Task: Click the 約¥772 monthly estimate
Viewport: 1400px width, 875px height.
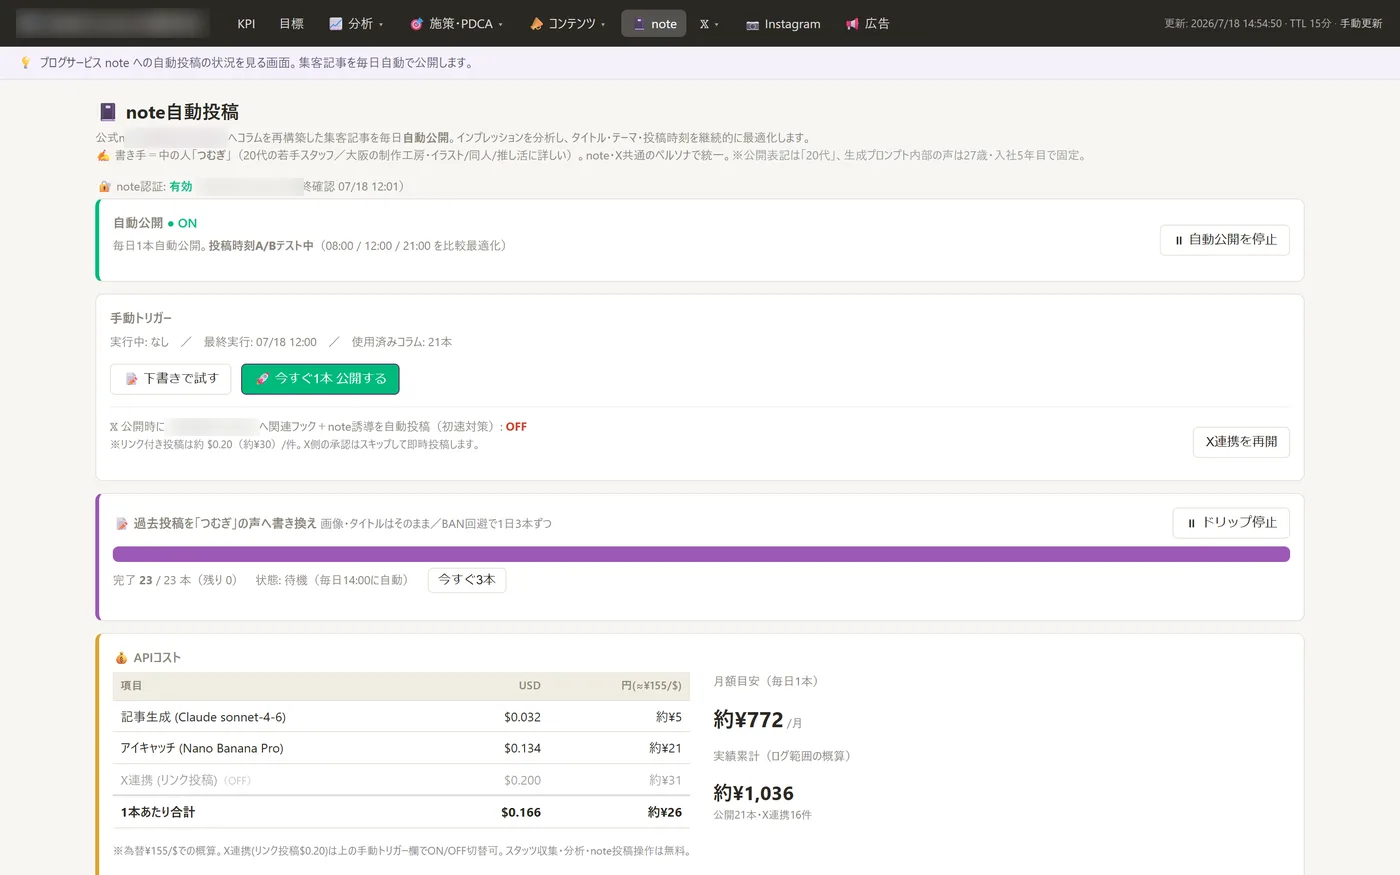Action: (x=748, y=720)
